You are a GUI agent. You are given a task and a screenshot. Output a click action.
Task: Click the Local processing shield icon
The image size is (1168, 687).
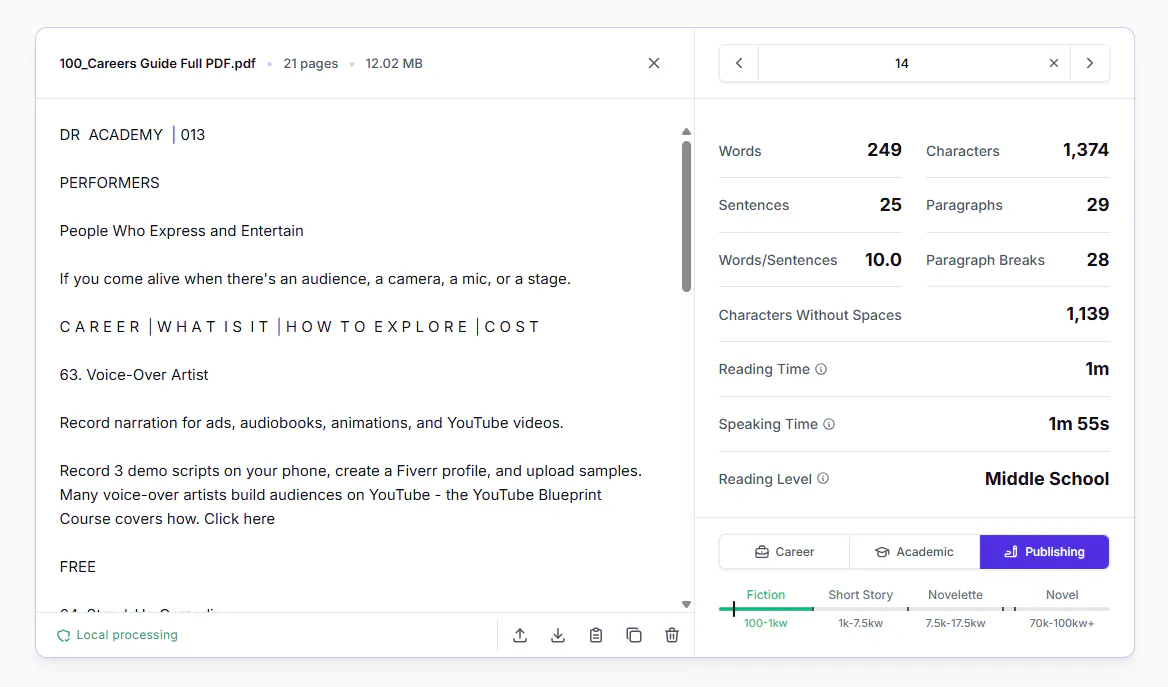pos(63,636)
